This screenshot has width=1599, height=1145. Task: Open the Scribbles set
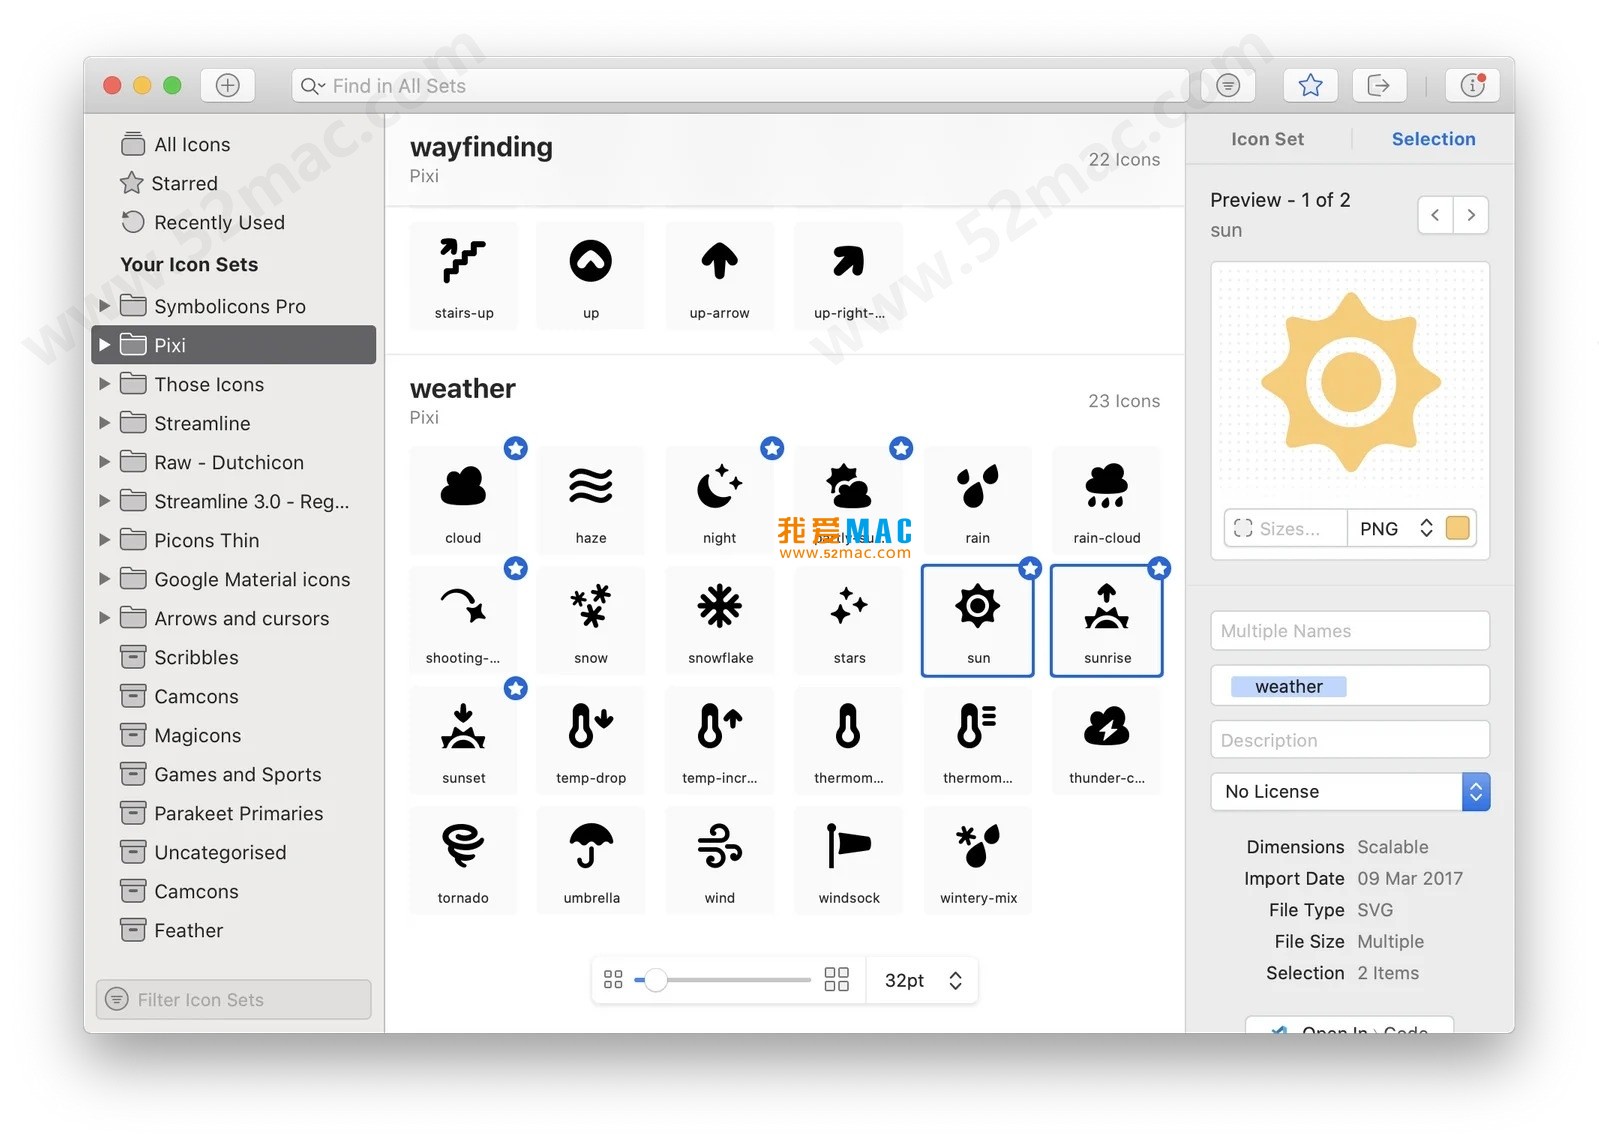click(x=232, y=657)
